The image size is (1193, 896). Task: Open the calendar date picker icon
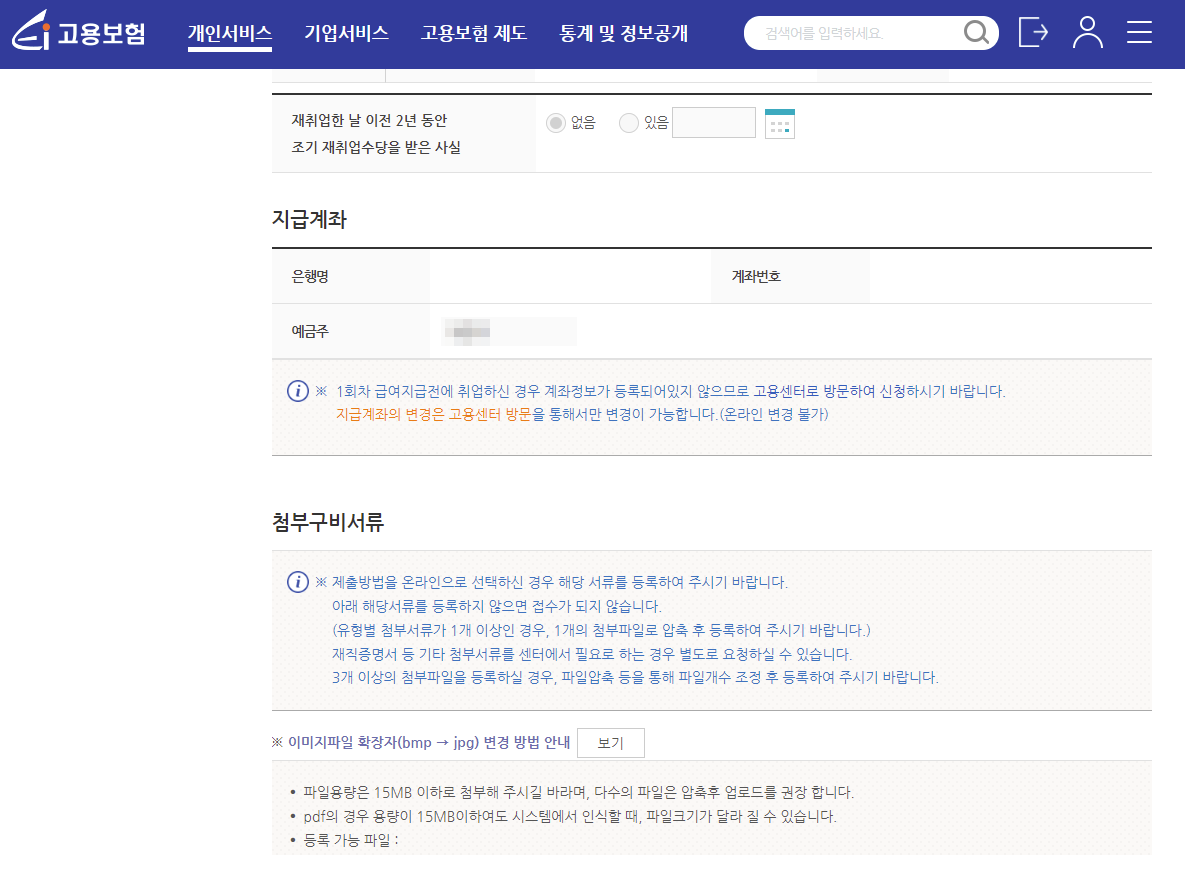pyautogui.click(x=778, y=123)
